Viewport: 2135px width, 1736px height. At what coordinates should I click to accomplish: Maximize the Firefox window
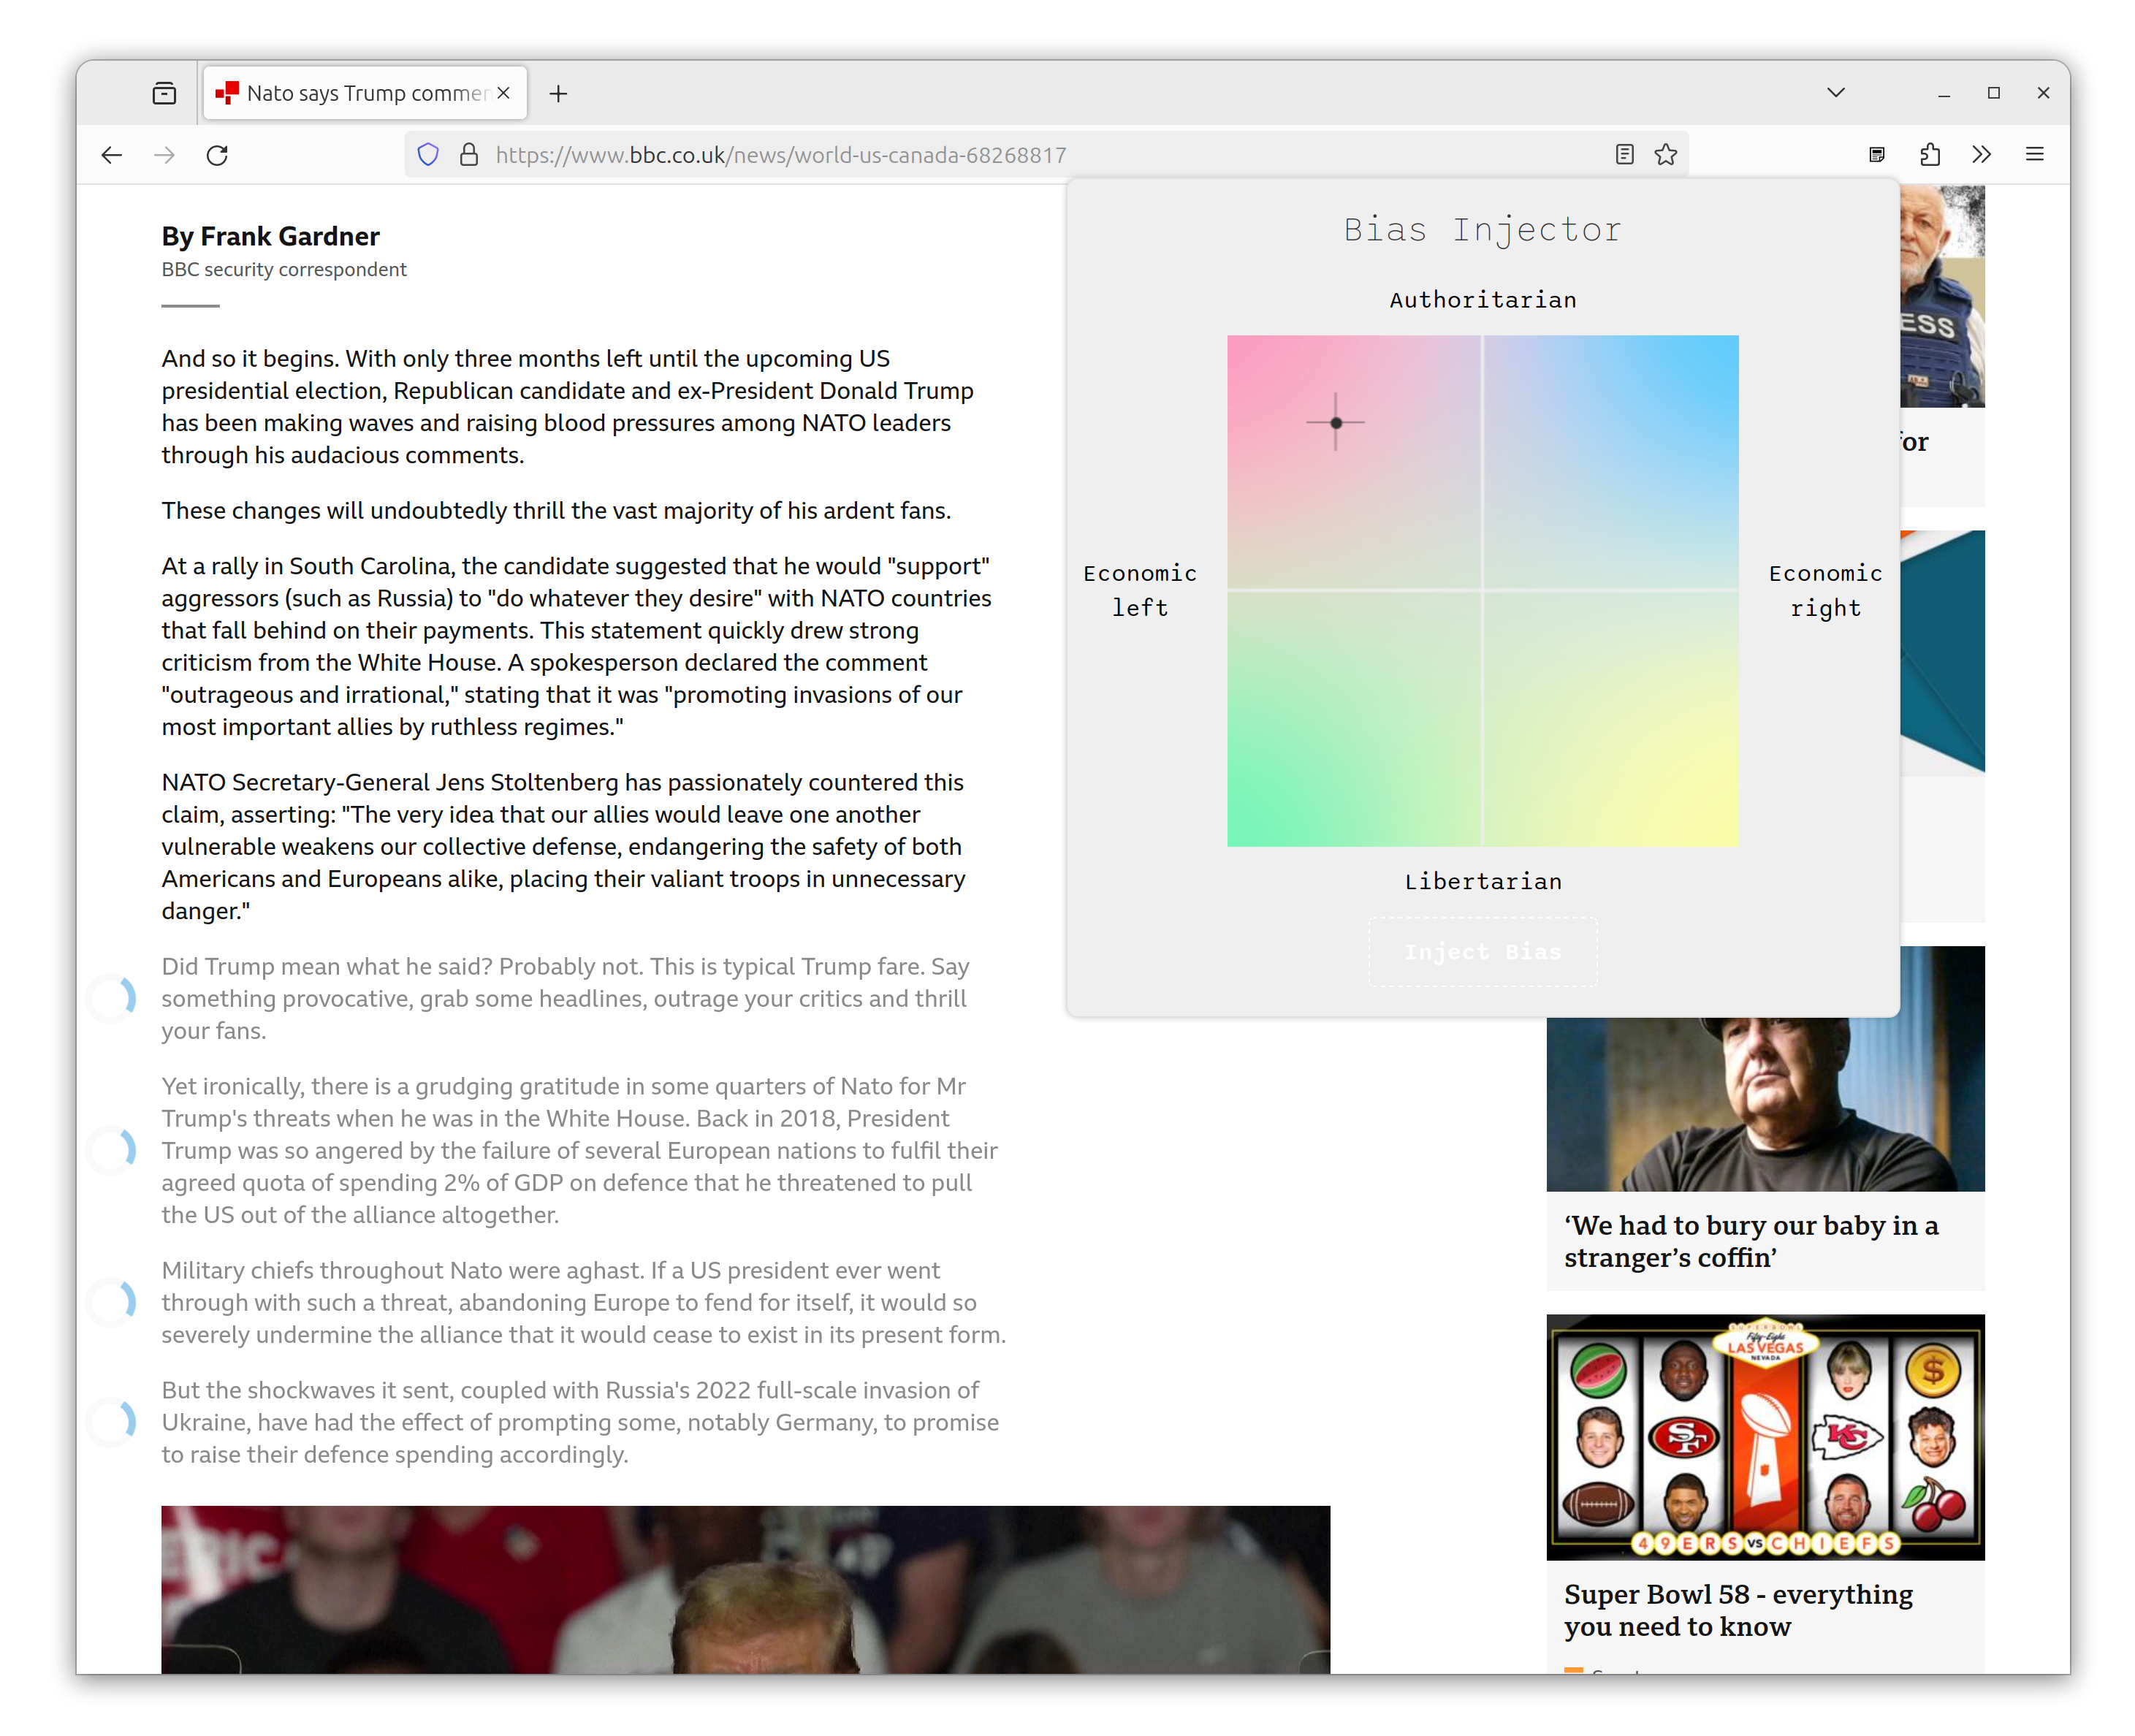(x=1993, y=93)
